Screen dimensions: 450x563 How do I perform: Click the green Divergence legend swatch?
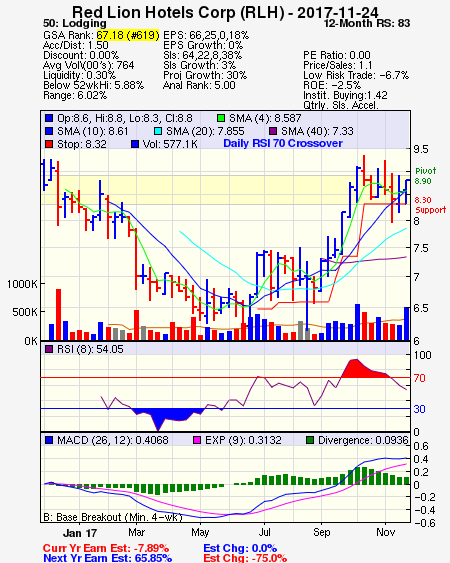310,440
